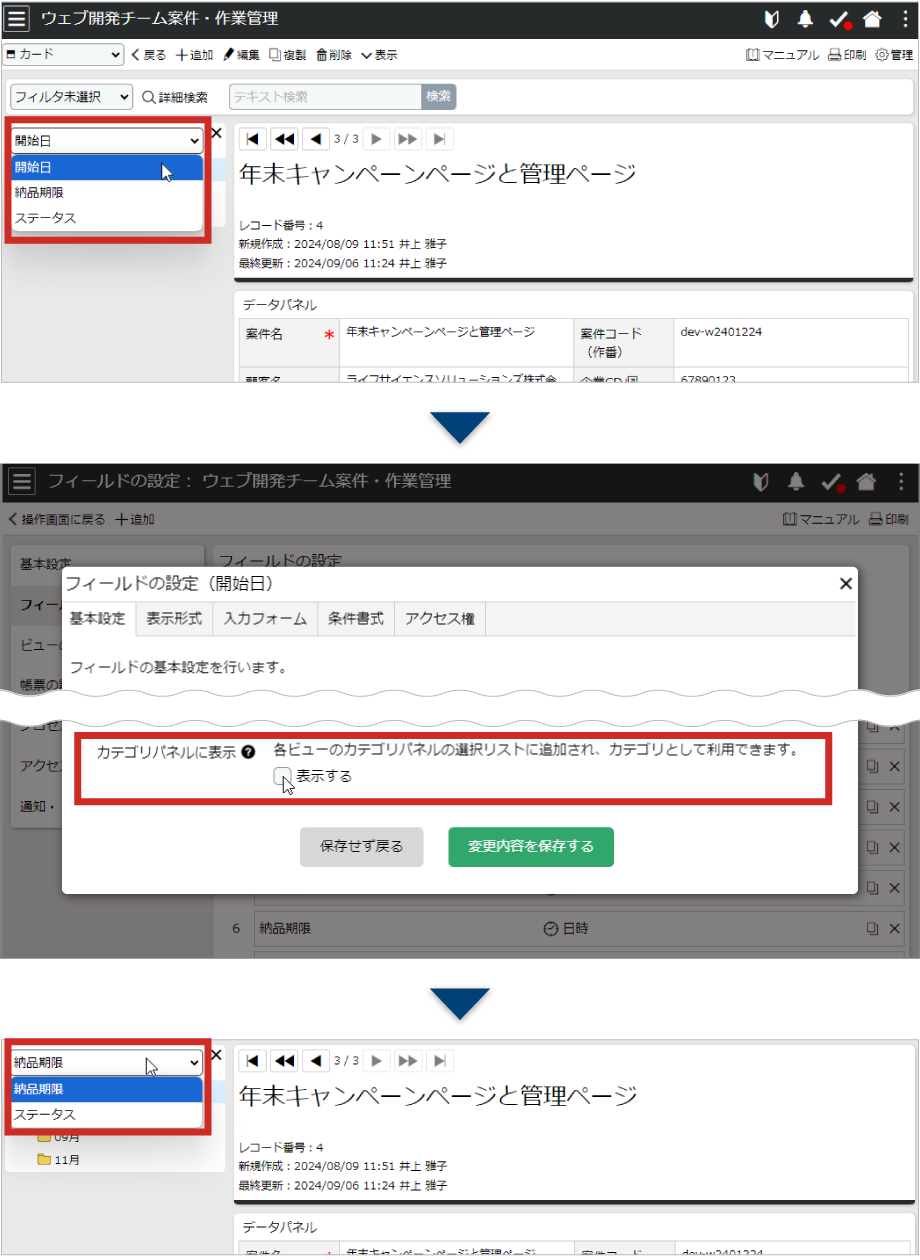Switch to the 表示形式 tab
Viewport: 920px width, 1260px height.
174,619
